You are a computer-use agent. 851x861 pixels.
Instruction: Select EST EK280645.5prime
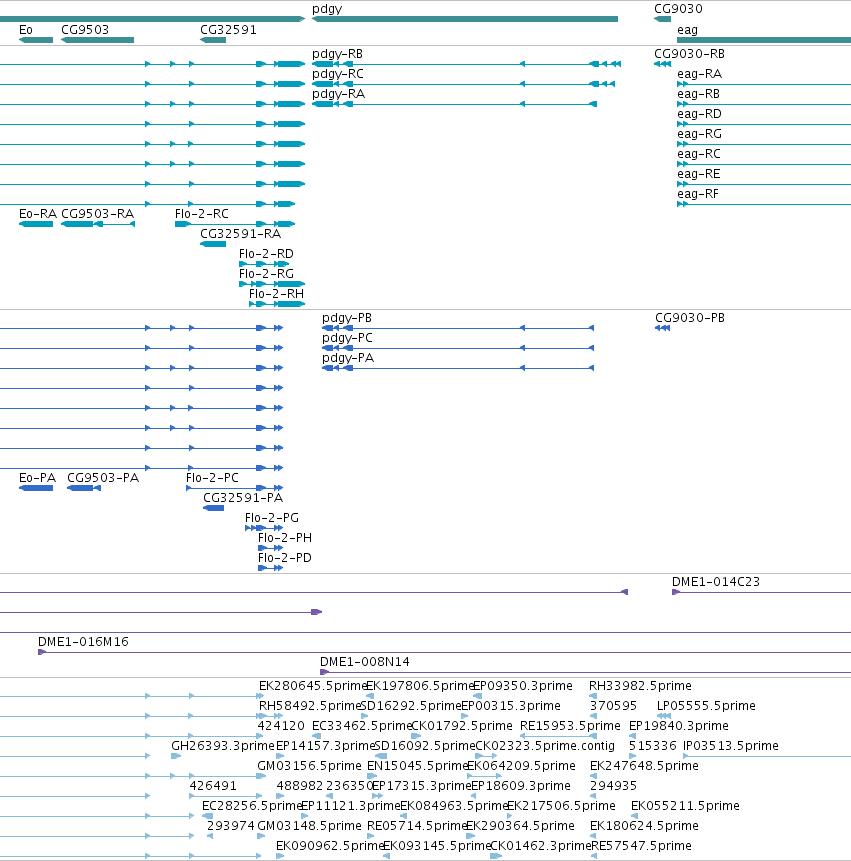(x=312, y=686)
